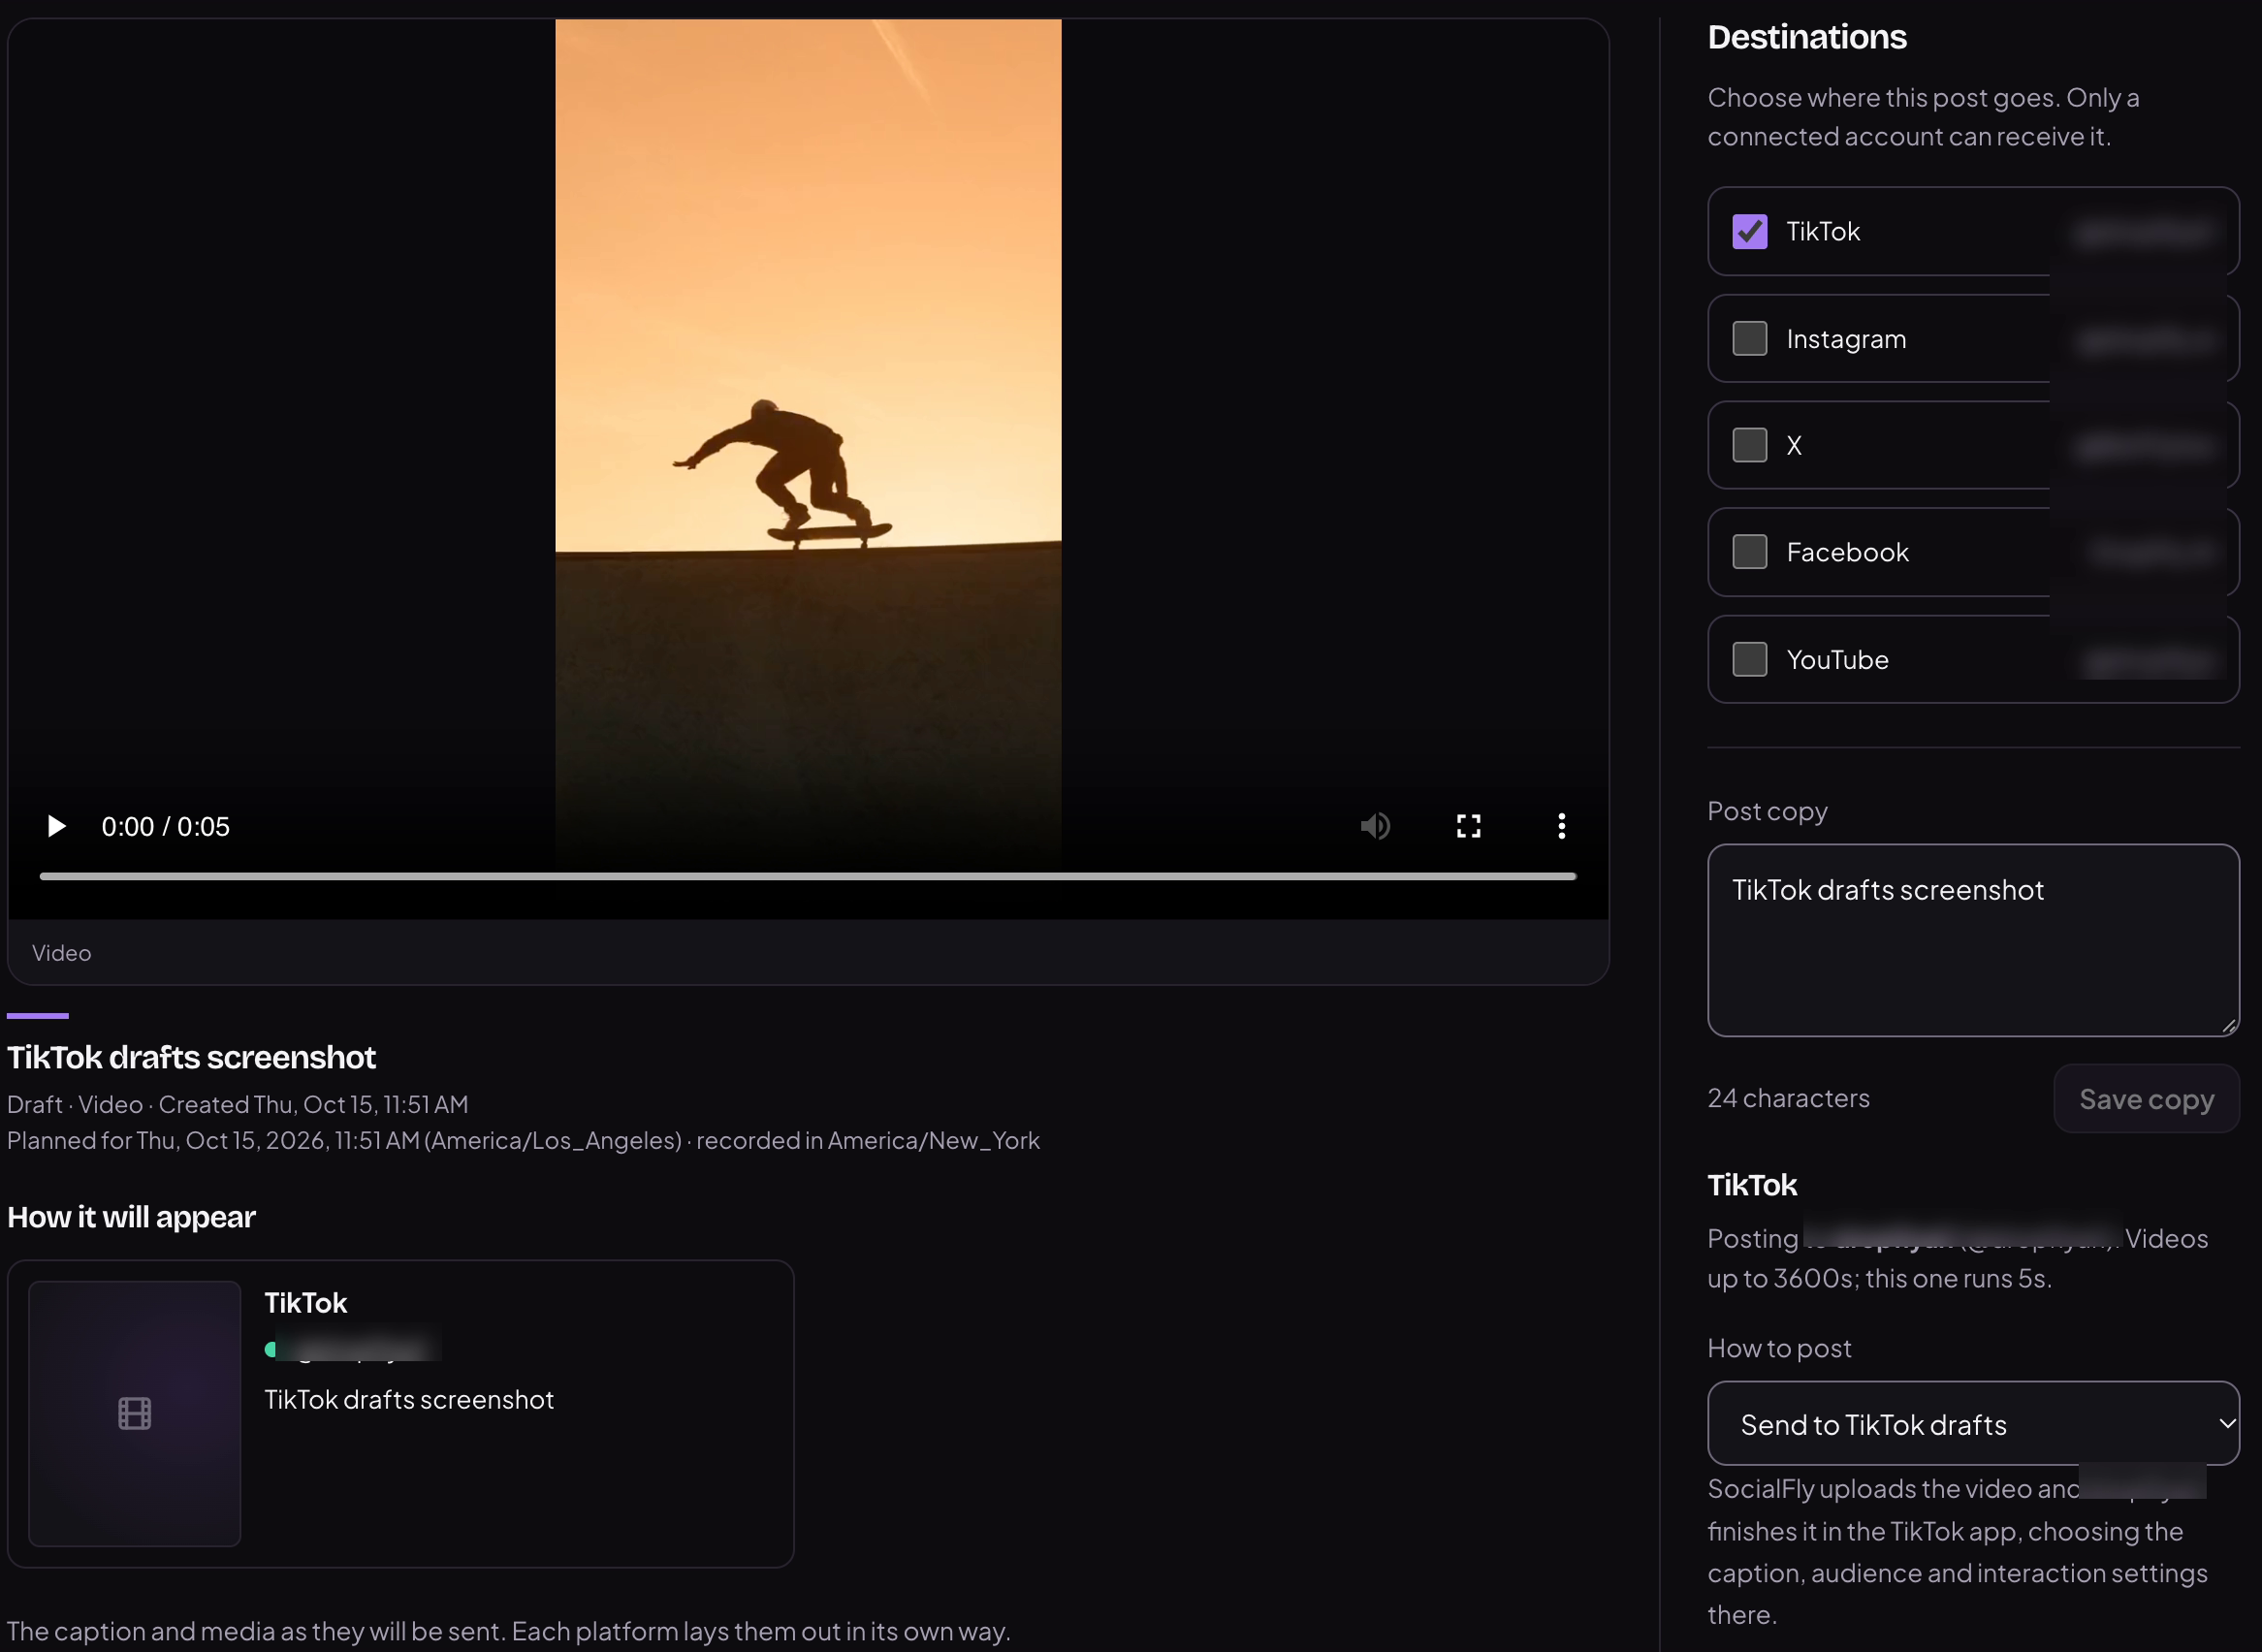Screen dimensions: 2262x1652
Task: Click the Save copy button
Action: tap(2146, 1099)
